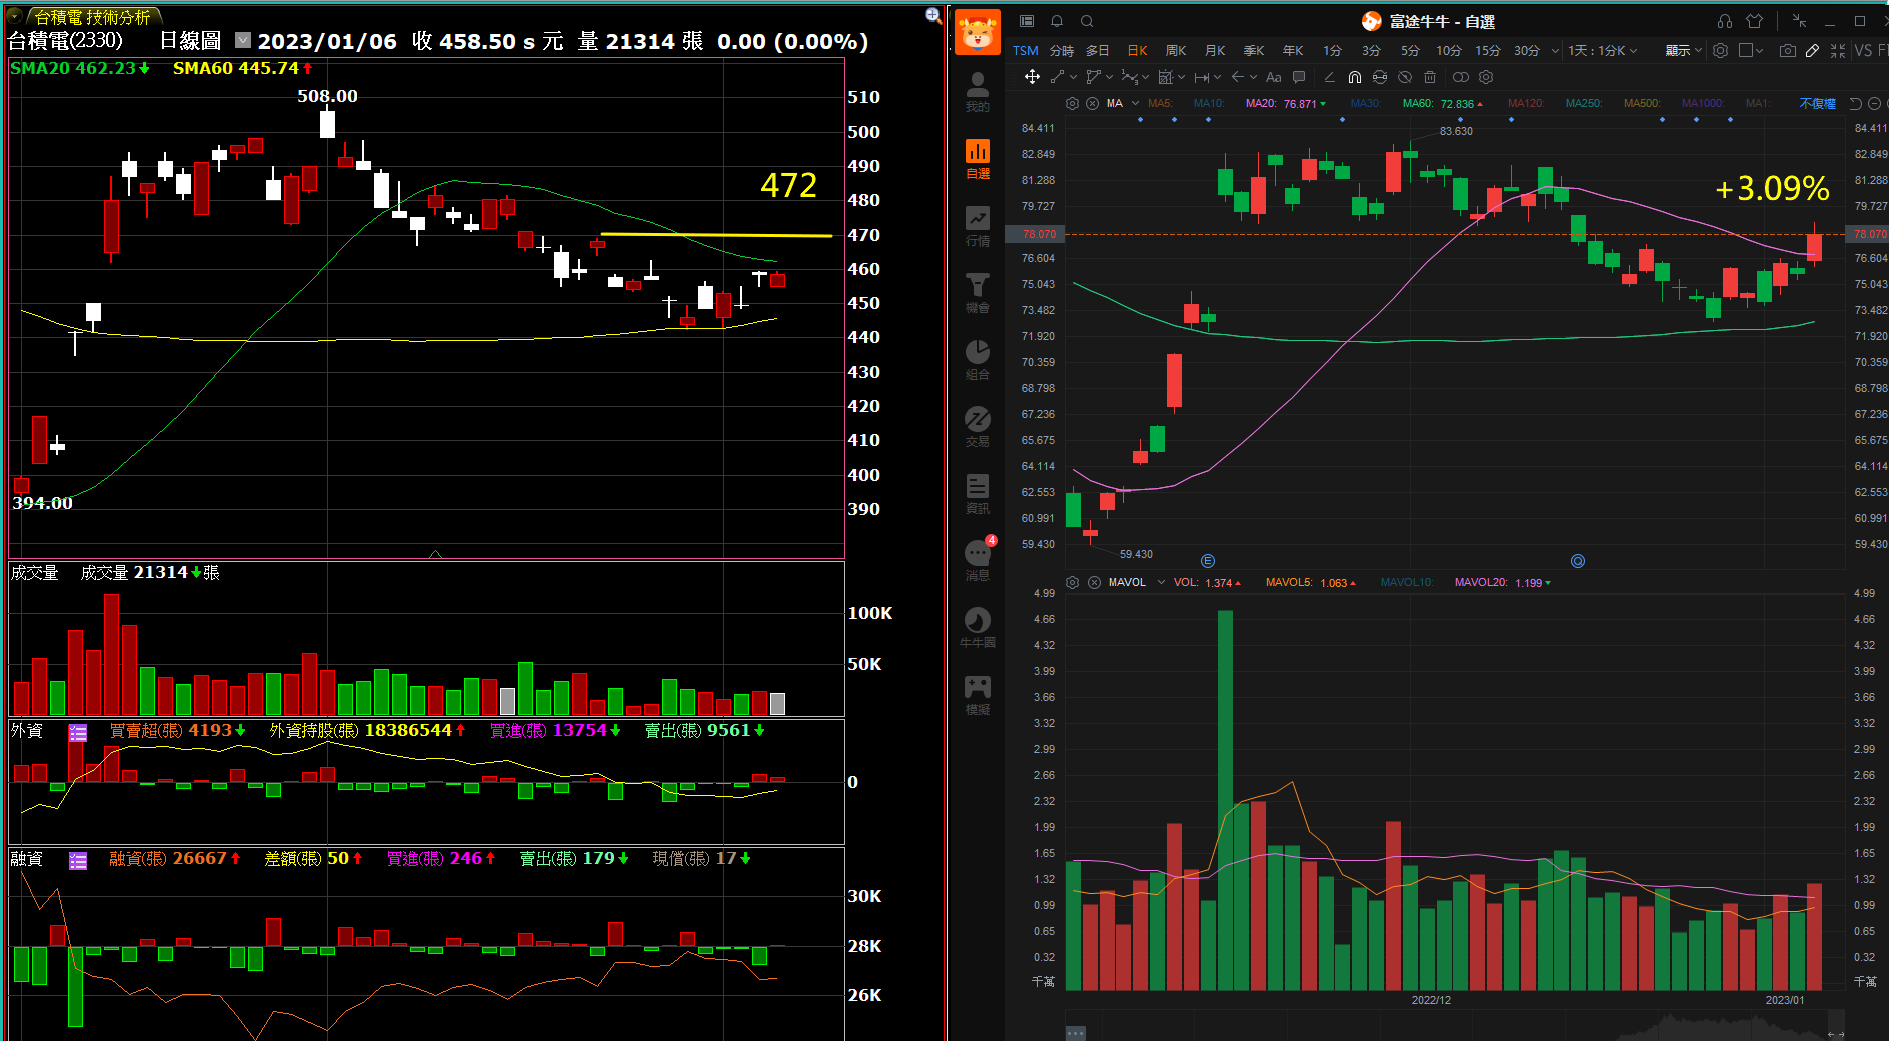Open customer service headset icon
Image resolution: width=1889 pixels, height=1041 pixels.
coord(1725,21)
